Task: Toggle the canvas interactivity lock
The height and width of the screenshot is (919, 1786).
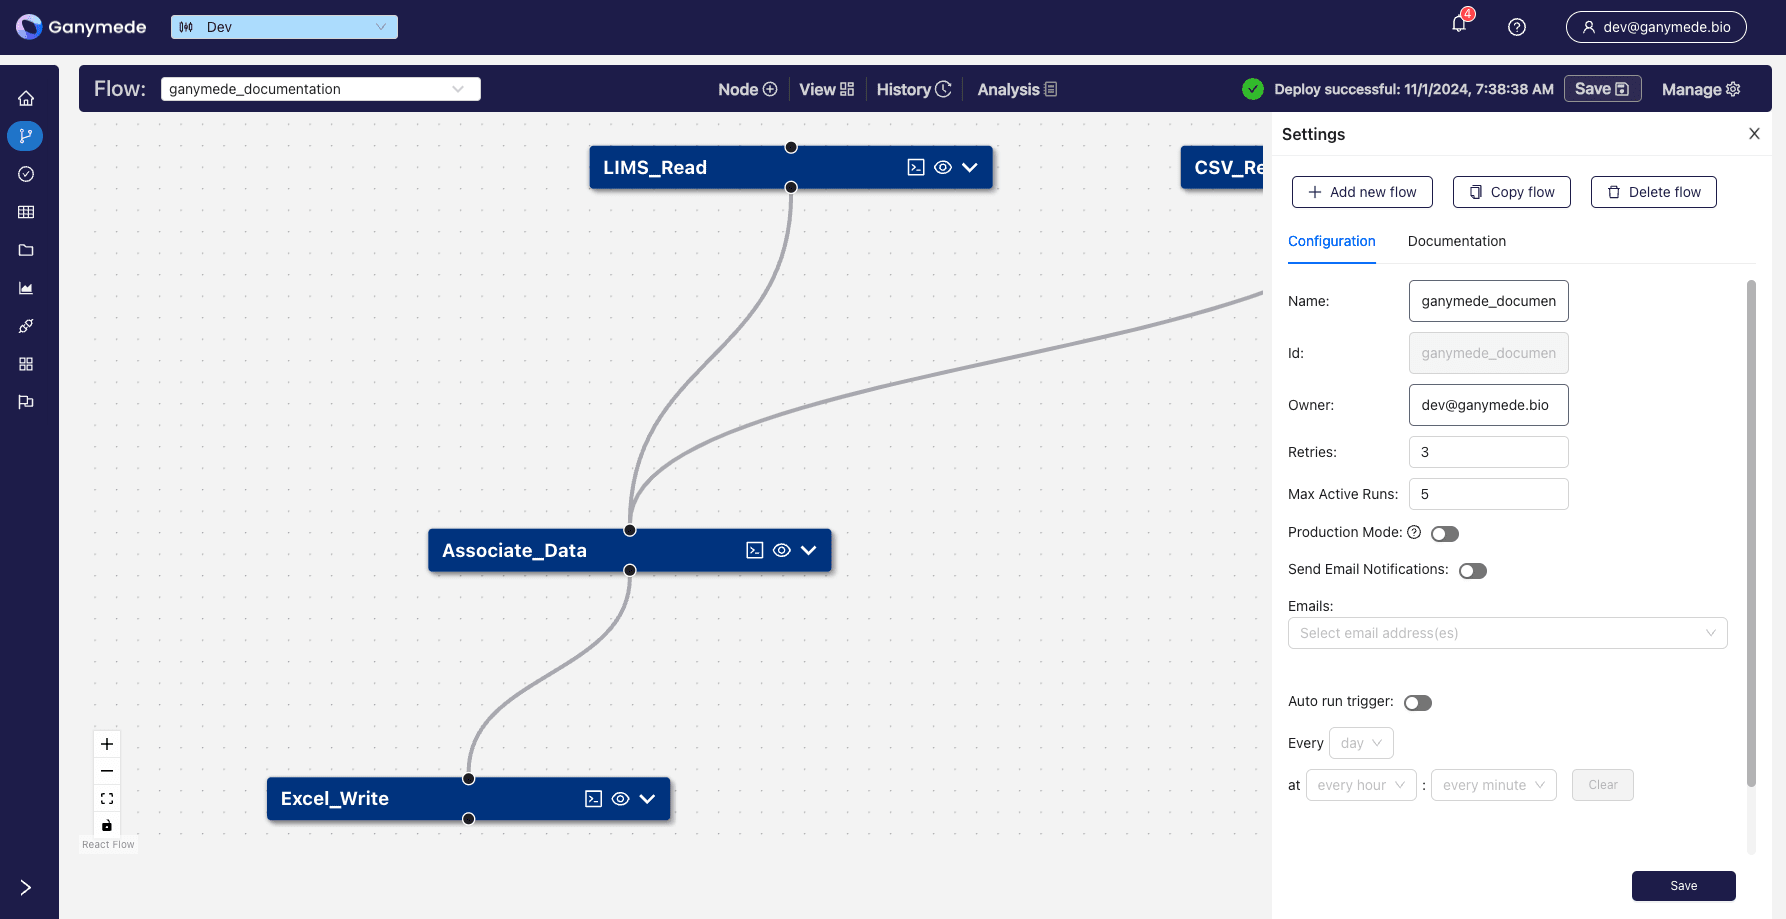Action: coord(107,825)
